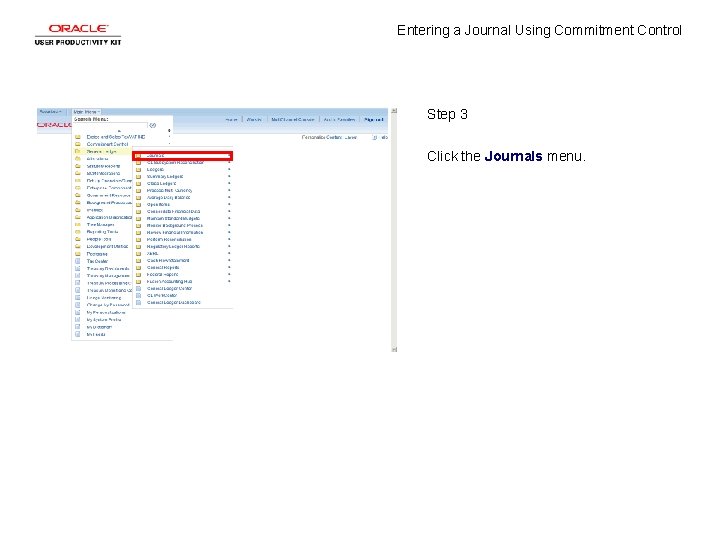720x540 pixels.
Task: Click the Commitment Control folder icon
Action: click(x=78, y=144)
